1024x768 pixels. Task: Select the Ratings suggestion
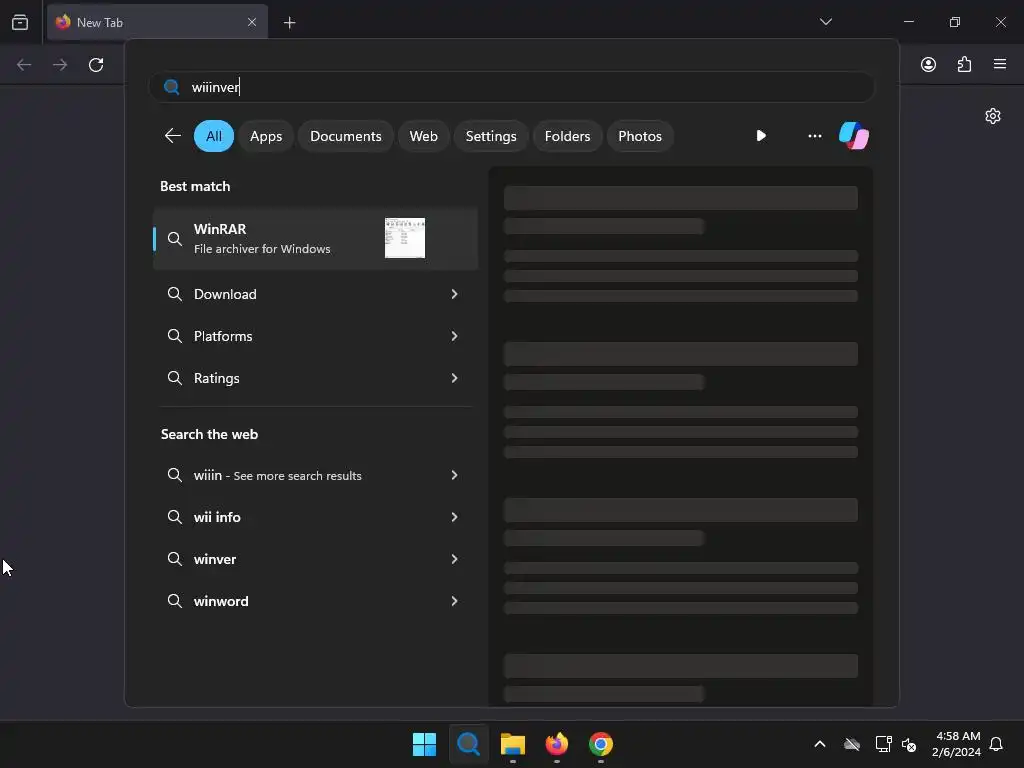(x=315, y=378)
